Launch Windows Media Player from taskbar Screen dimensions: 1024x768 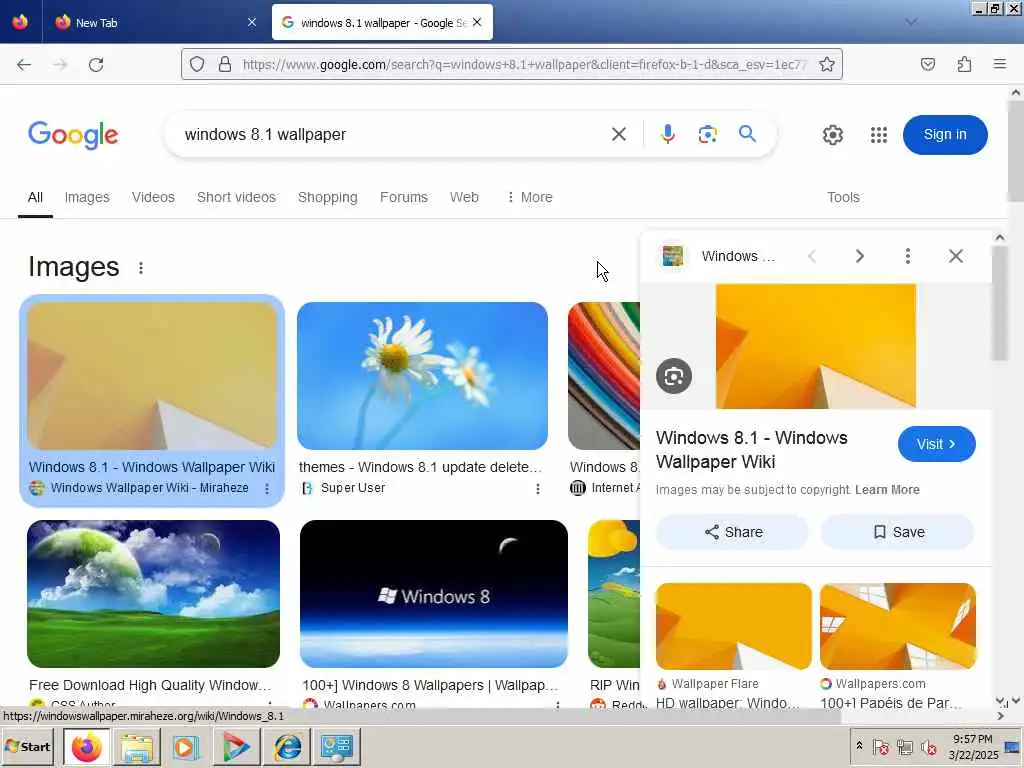[185, 746]
